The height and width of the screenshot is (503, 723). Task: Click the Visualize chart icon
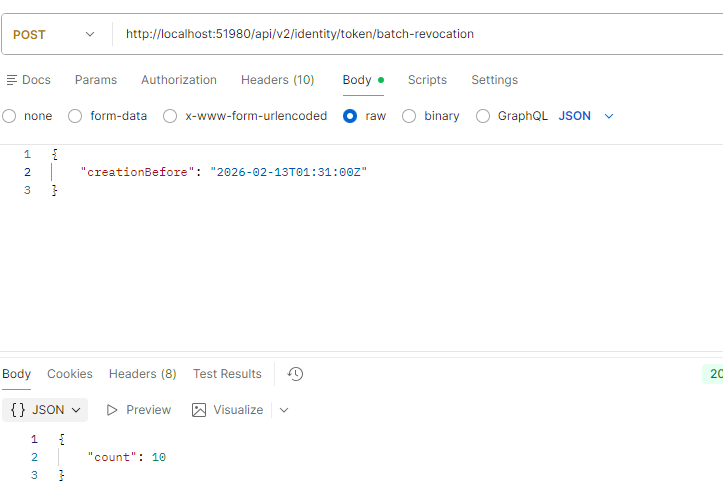click(199, 410)
